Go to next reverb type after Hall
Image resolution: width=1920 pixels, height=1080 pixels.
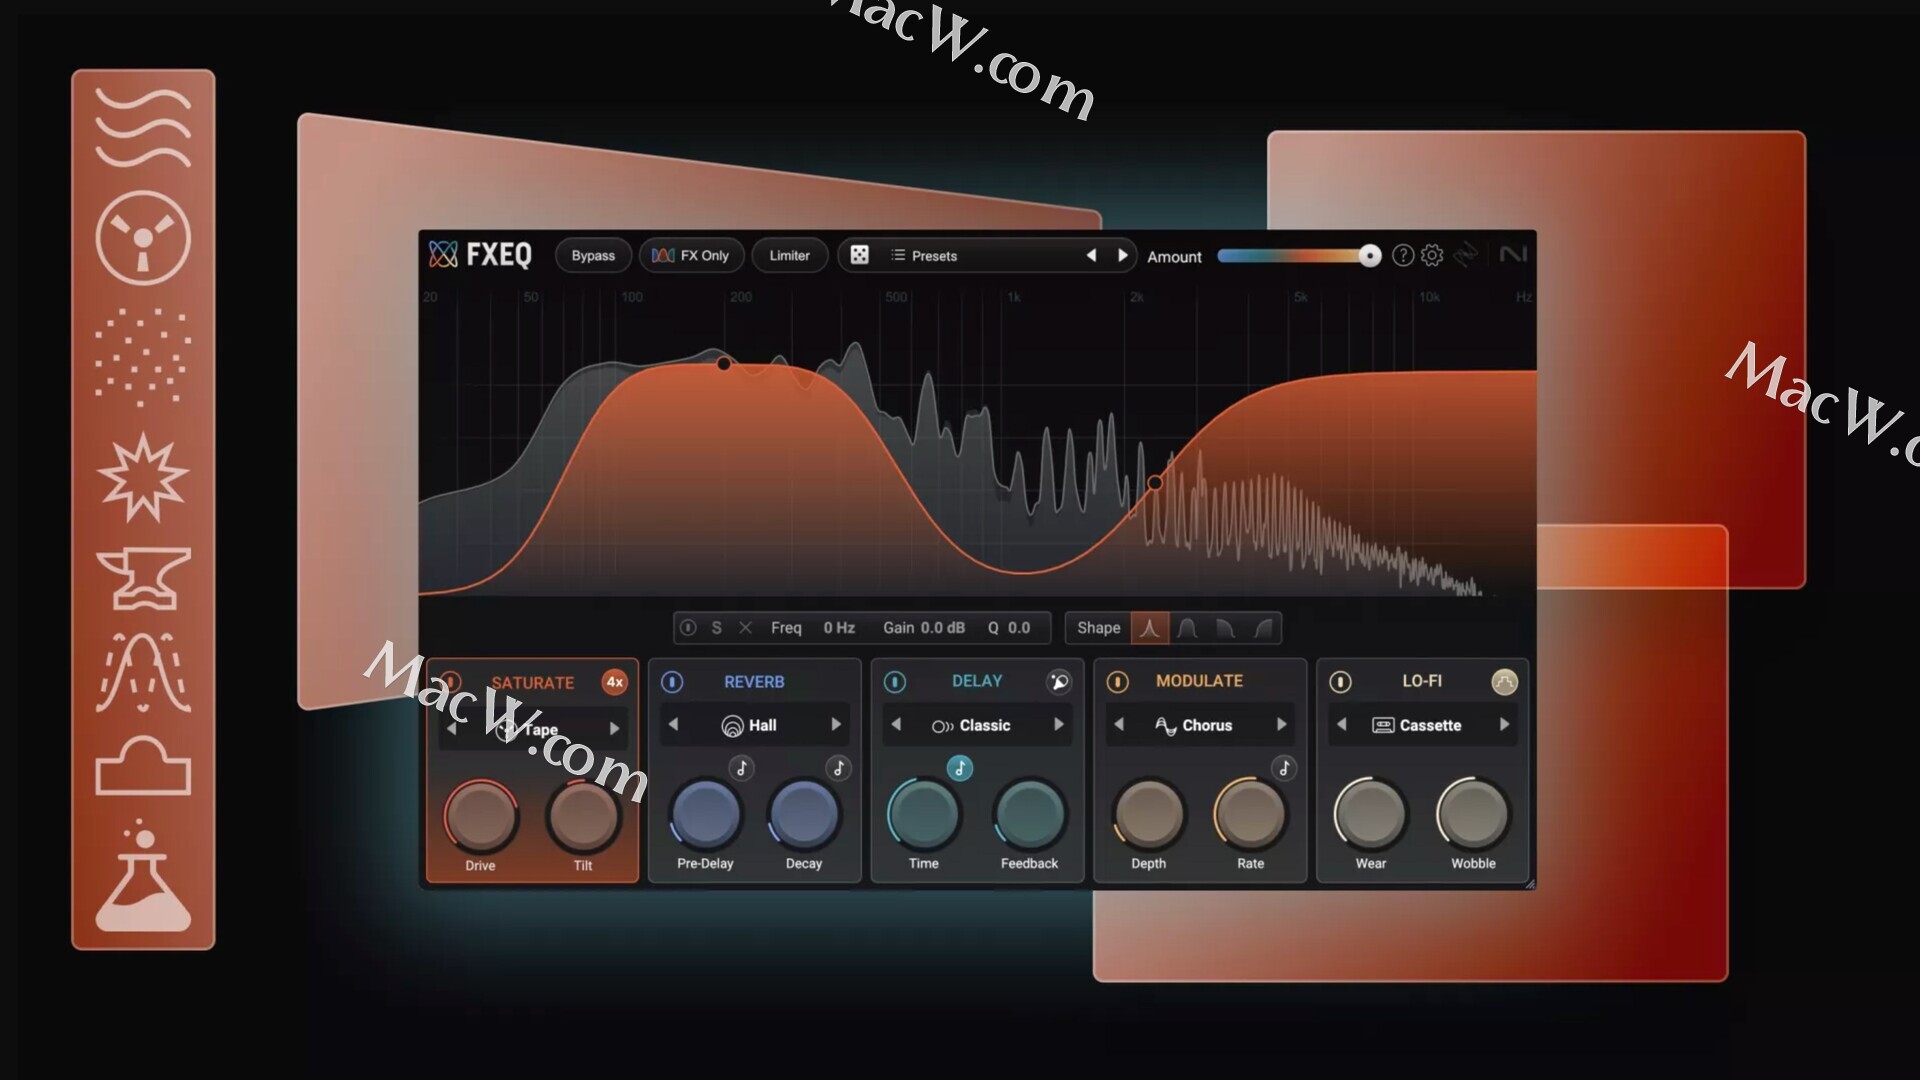pyautogui.click(x=836, y=724)
